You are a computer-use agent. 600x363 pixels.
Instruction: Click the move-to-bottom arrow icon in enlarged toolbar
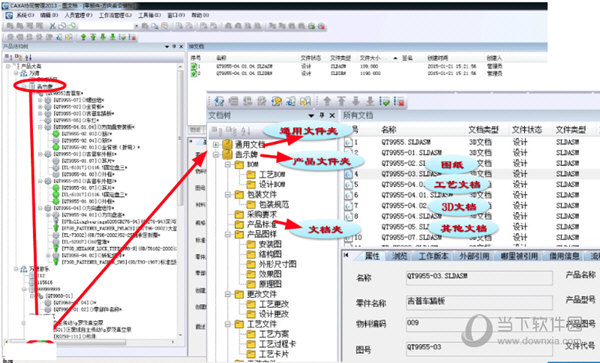click(370, 101)
